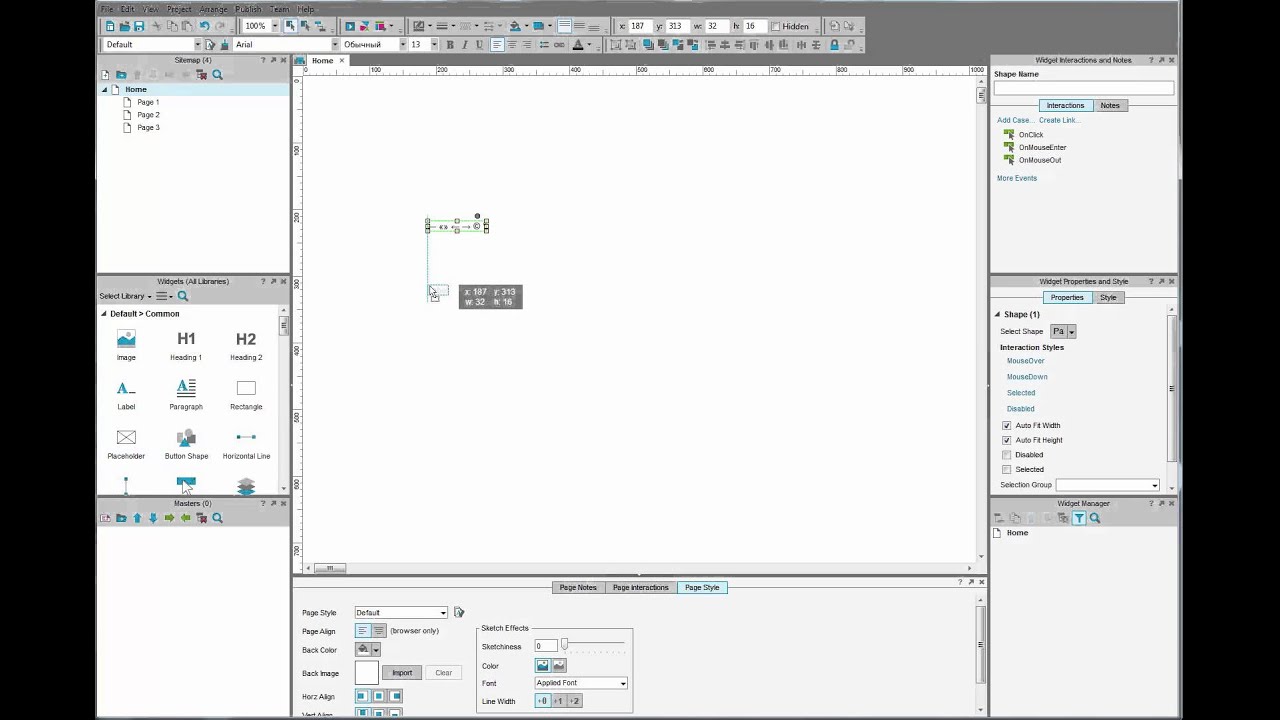Click the MouseOver interaction style link
This screenshot has height=720, width=1280.
click(1025, 361)
